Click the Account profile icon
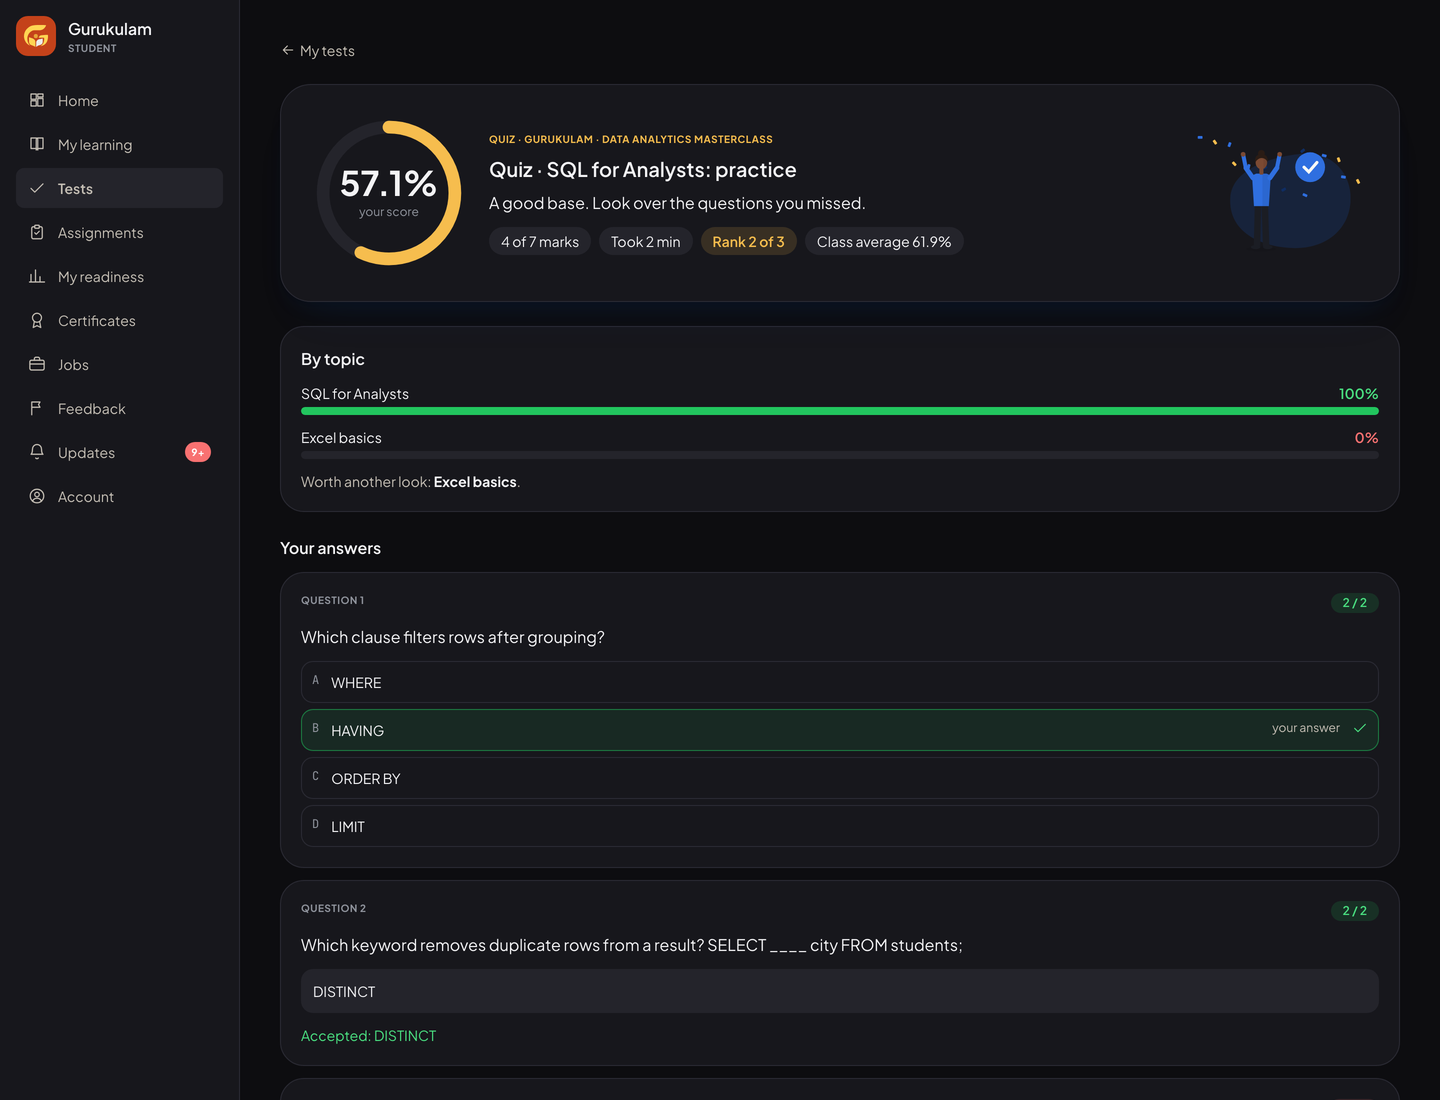The height and width of the screenshot is (1100, 1440). click(37, 496)
